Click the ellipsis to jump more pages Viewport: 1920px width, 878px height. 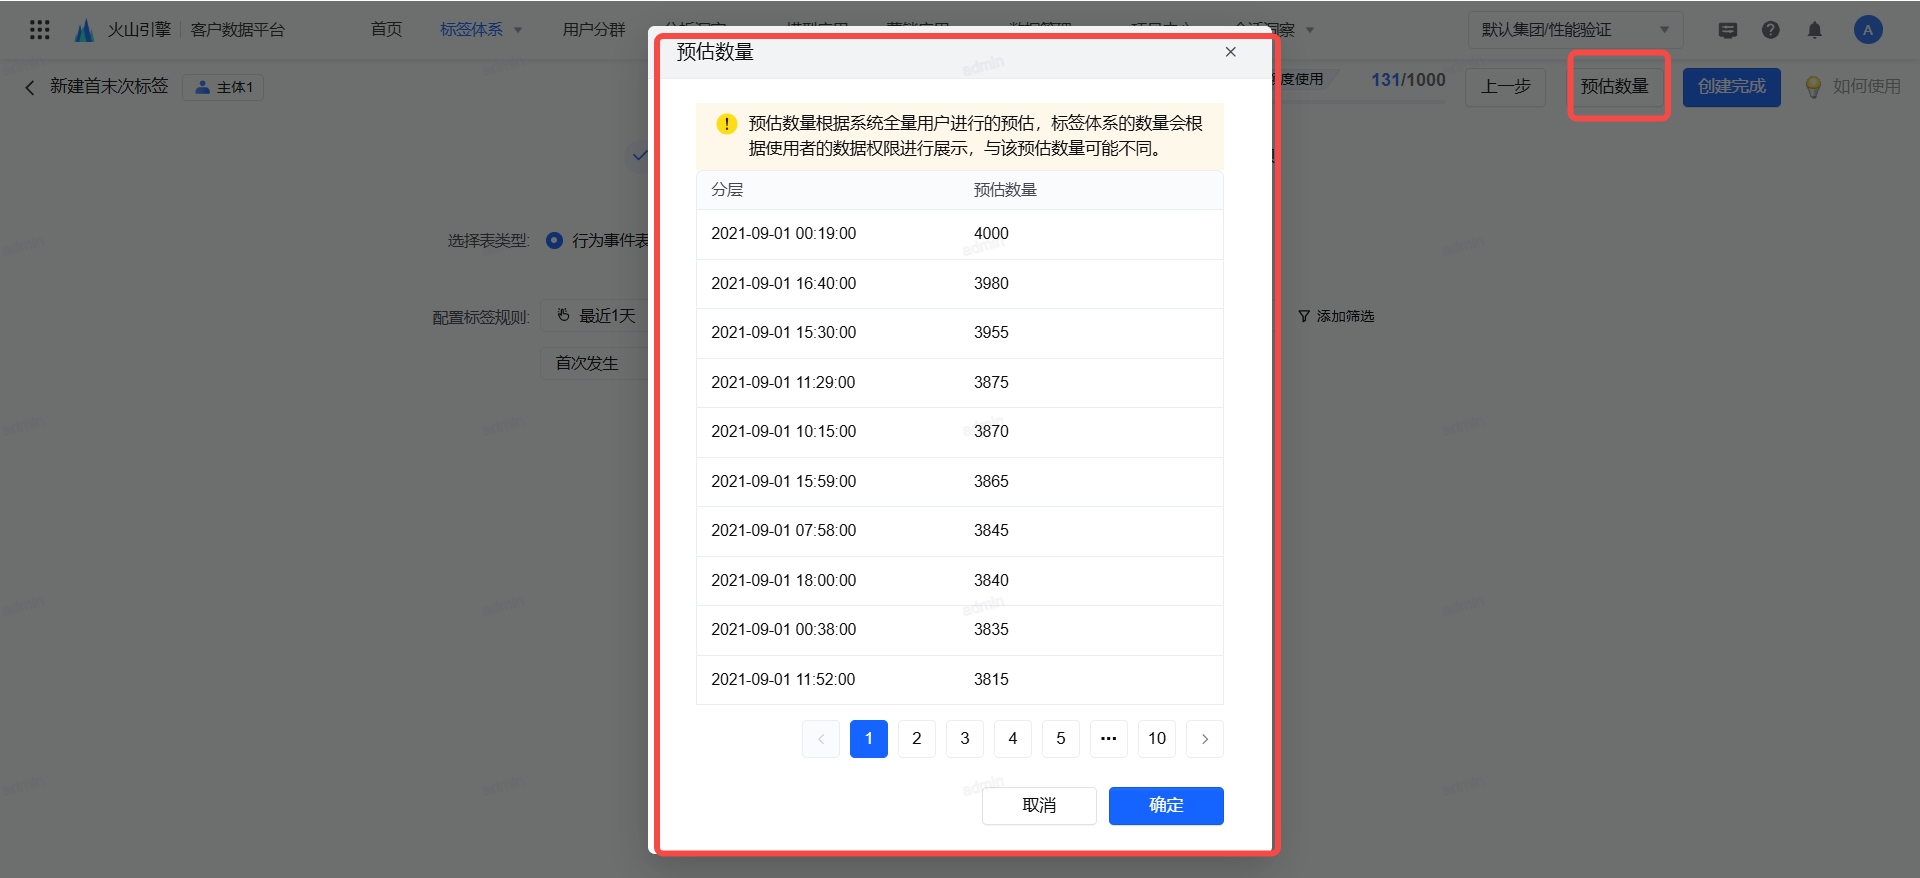pyautogui.click(x=1109, y=739)
